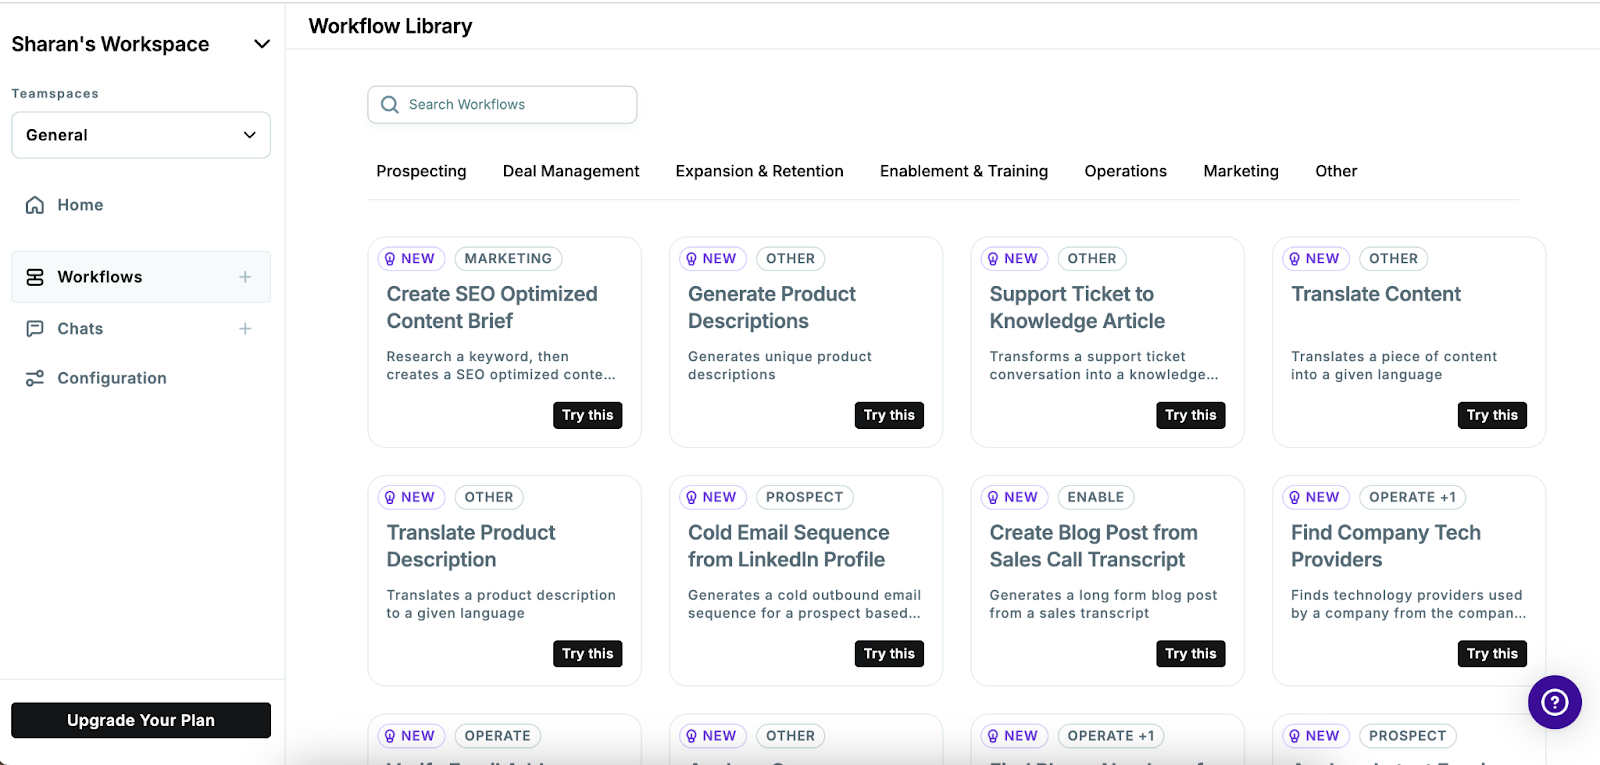Try this on Generate Product Descriptions
This screenshot has height=765, width=1600.
point(889,415)
